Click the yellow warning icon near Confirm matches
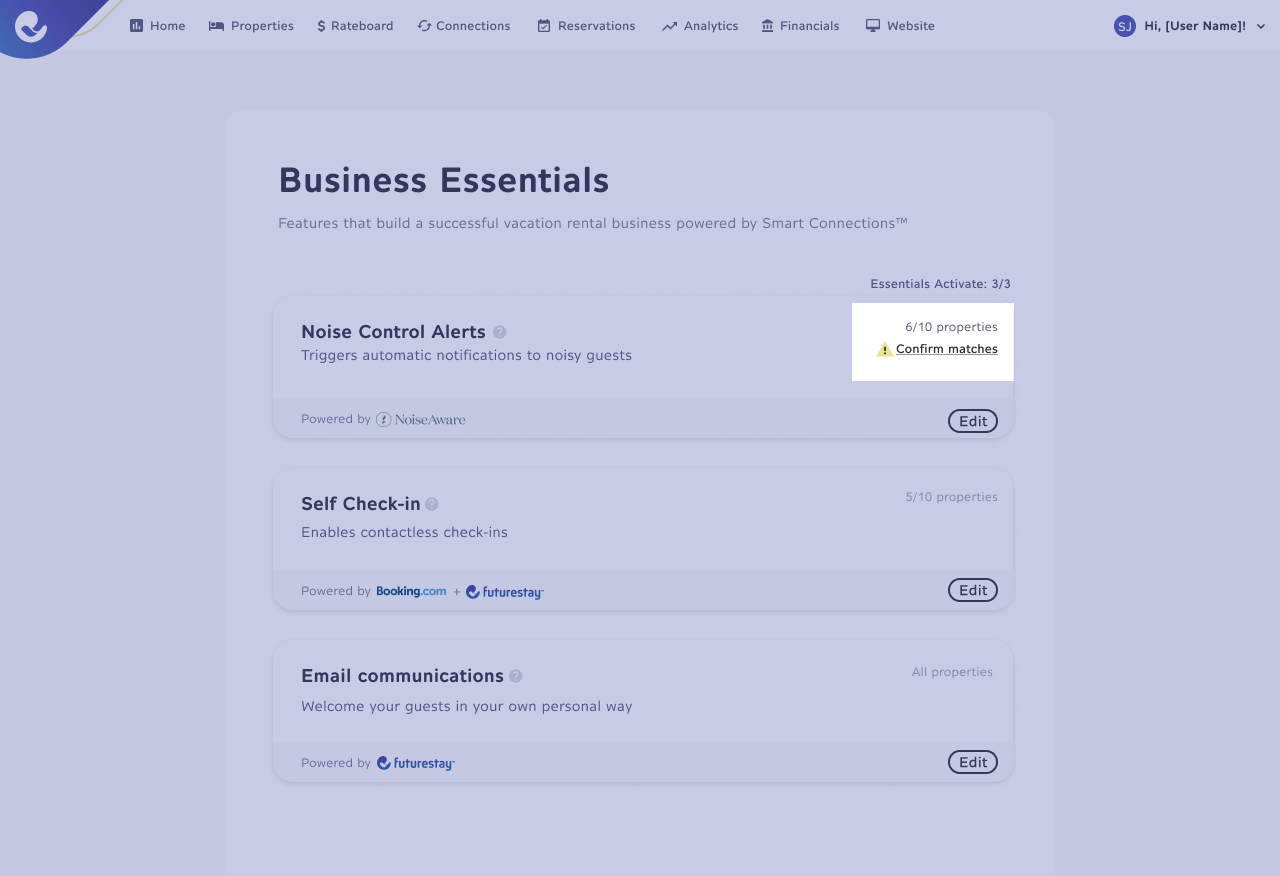 click(884, 349)
